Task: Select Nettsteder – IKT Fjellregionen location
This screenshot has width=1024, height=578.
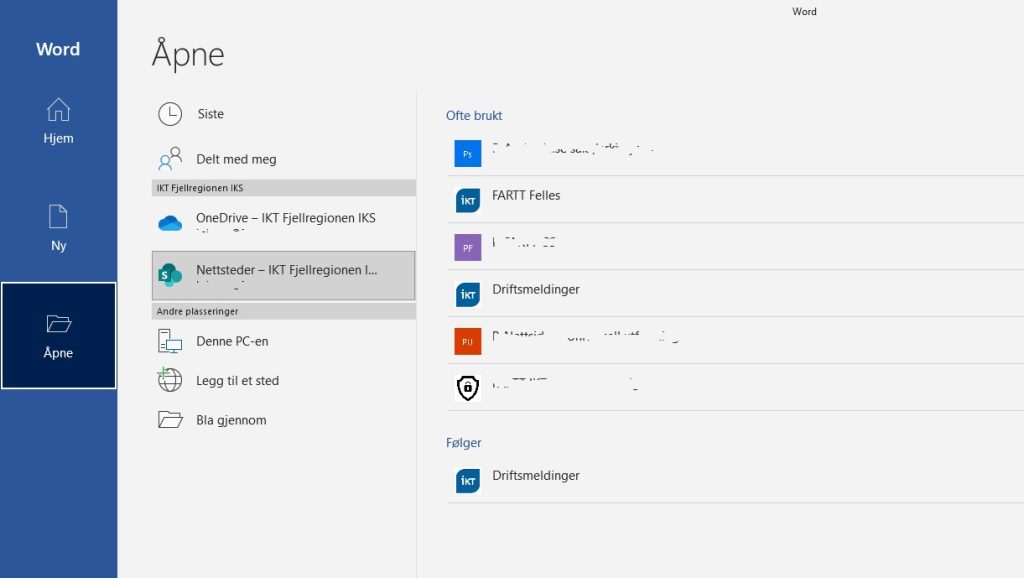Action: point(283,276)
